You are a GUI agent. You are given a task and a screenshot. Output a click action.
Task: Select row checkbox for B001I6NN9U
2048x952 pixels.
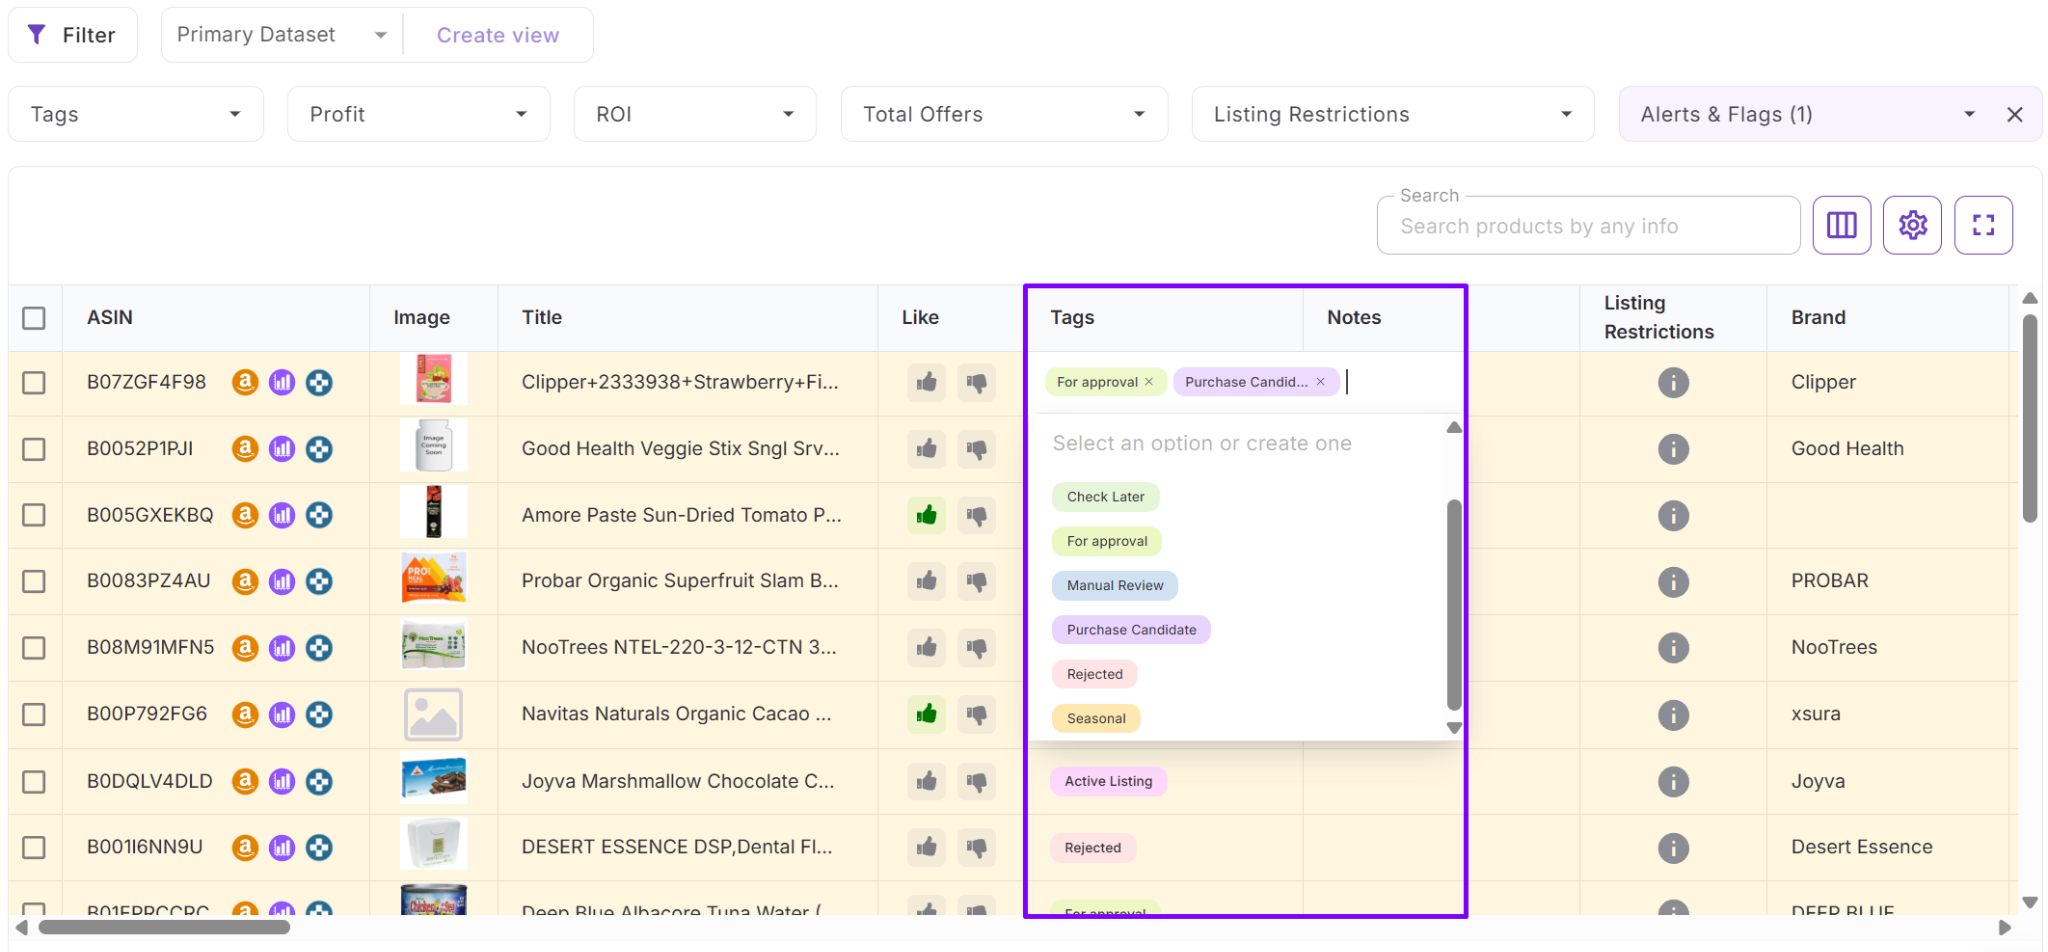tap(34, 848)
